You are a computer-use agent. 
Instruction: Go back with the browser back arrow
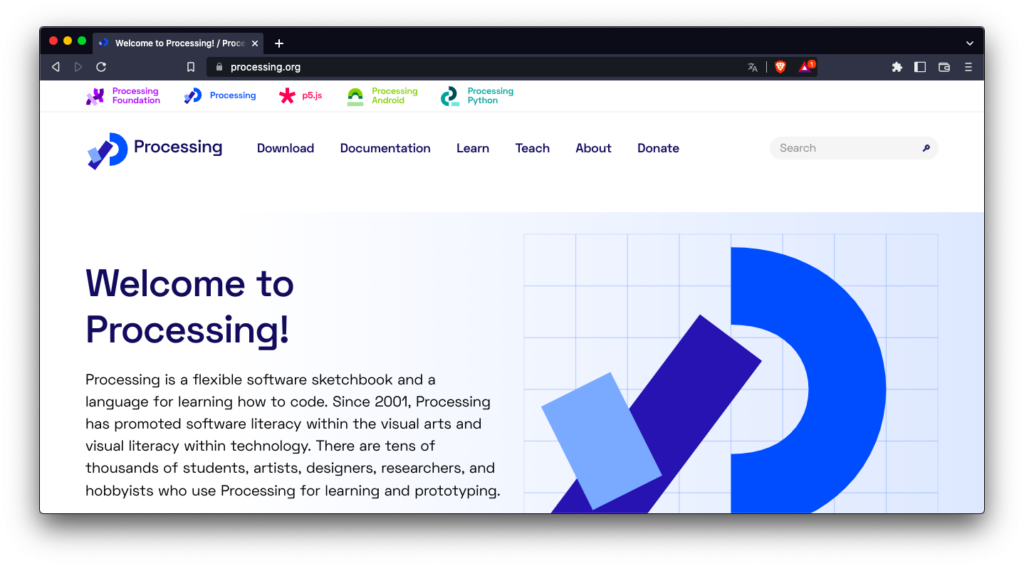point(56,67)
